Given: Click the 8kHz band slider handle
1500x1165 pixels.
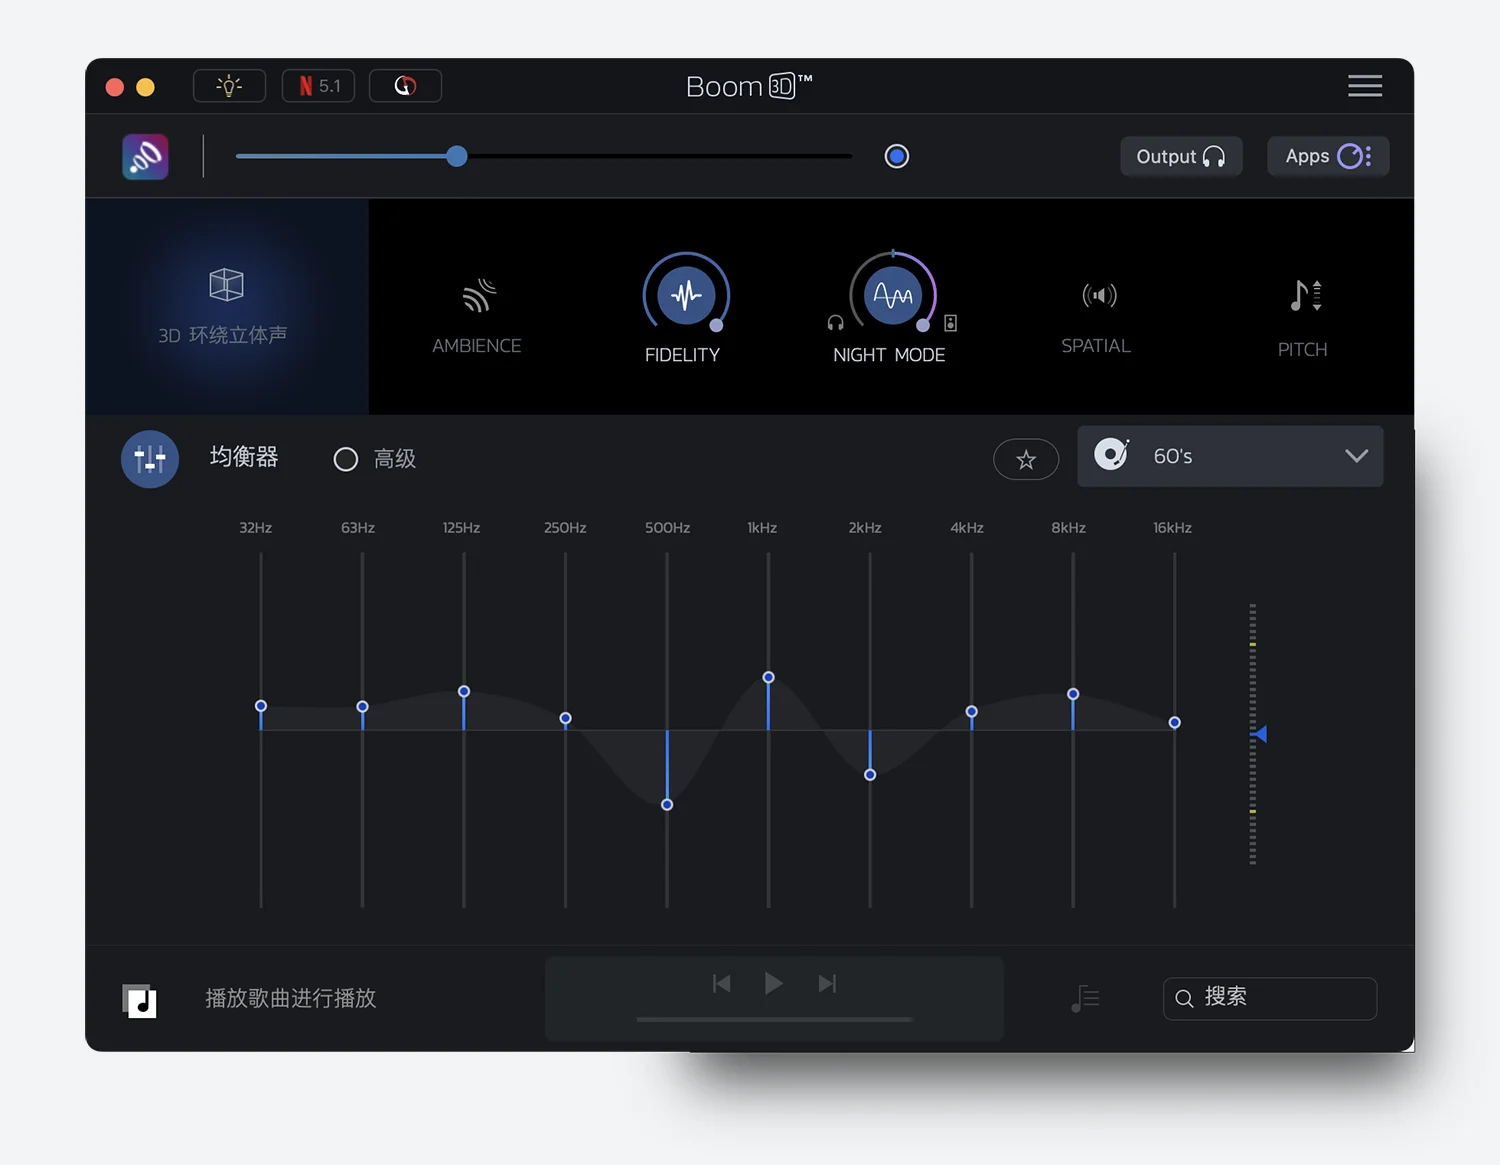Looking at the screenshot, I should tap(1073, 694).
